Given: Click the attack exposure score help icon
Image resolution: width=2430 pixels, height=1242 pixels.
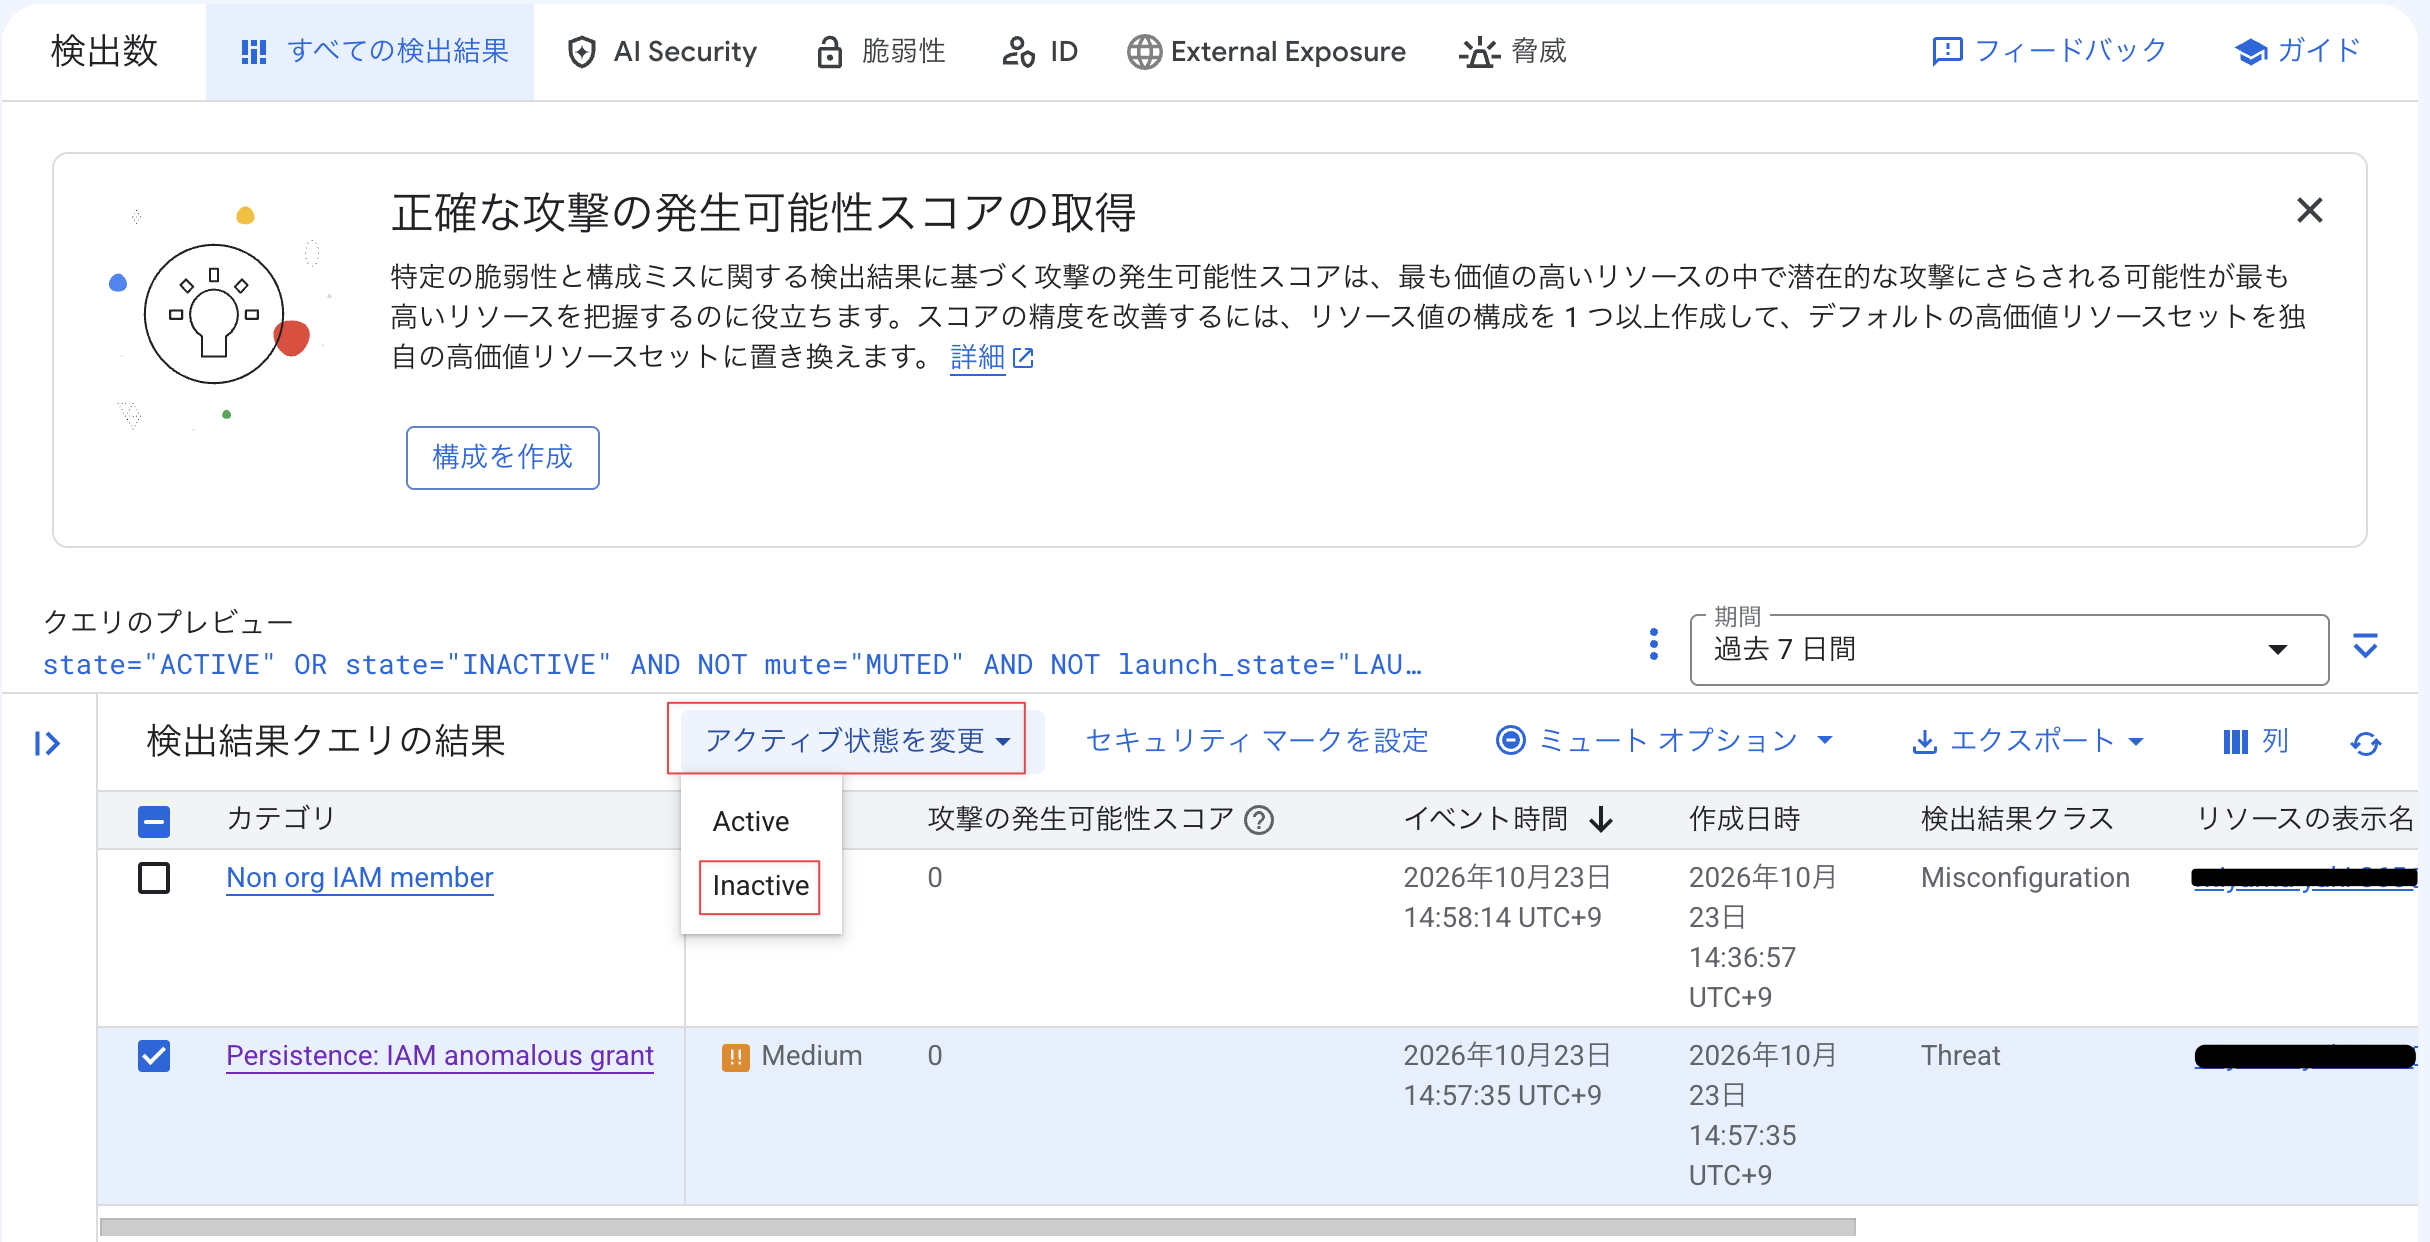Looking at the screenshot, I should 1259,820.
